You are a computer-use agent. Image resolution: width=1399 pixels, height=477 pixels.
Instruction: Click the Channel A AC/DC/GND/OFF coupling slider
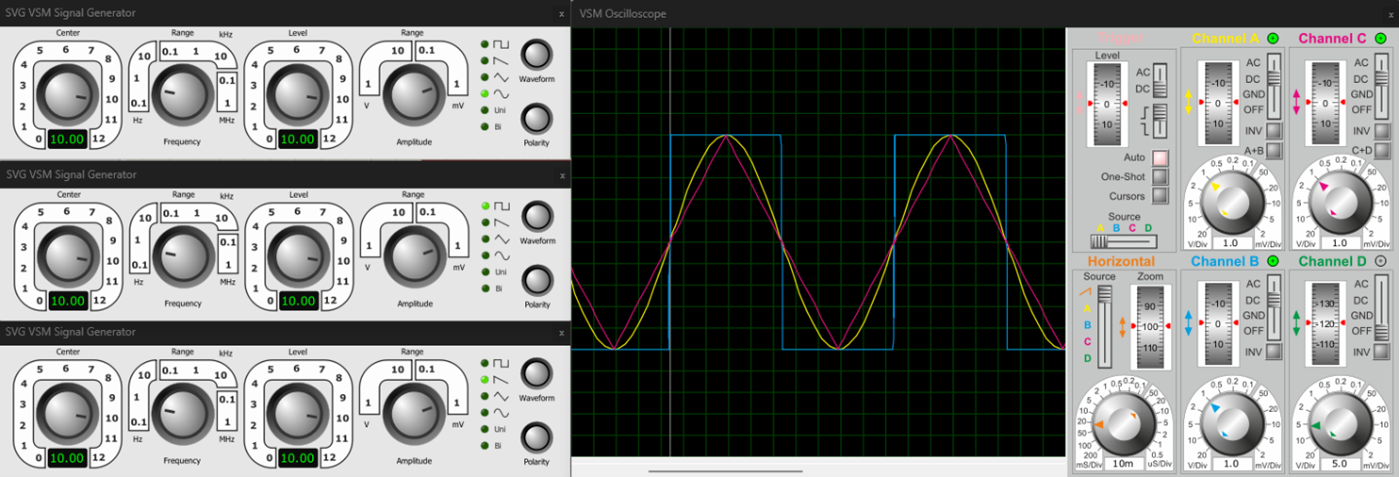(1274, 84)
